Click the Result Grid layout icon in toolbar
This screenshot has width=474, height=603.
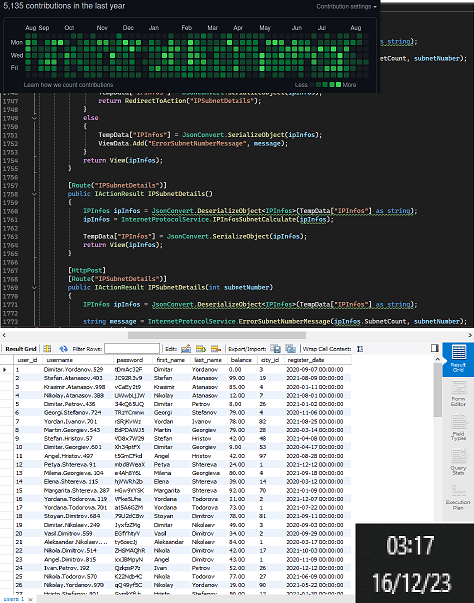pos(47,349)
